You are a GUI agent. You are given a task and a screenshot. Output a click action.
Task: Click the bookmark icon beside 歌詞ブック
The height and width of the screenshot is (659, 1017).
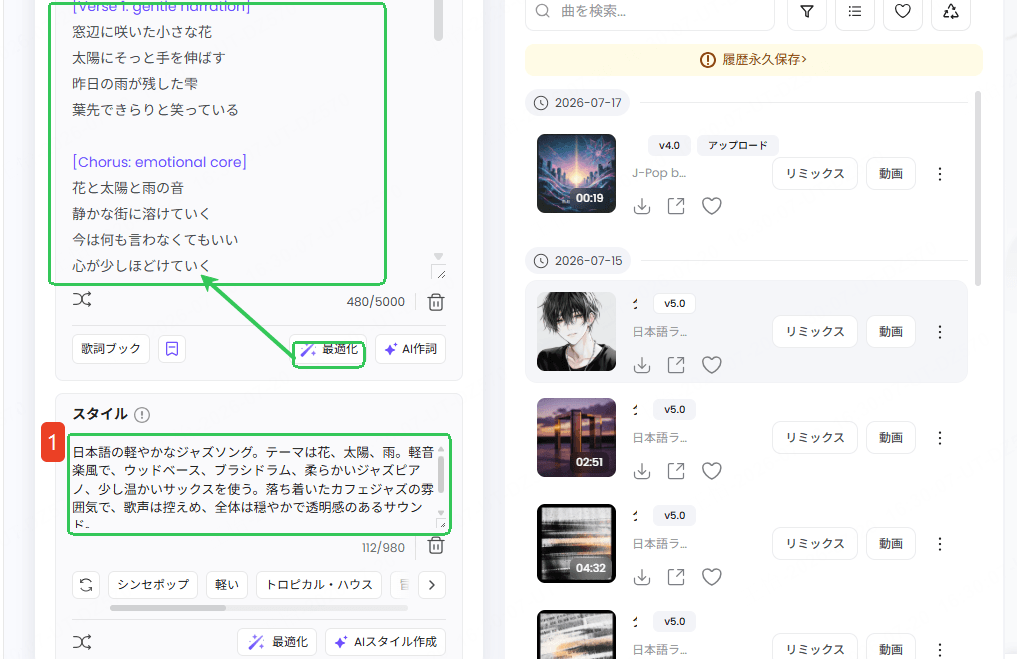click(172, 349)
